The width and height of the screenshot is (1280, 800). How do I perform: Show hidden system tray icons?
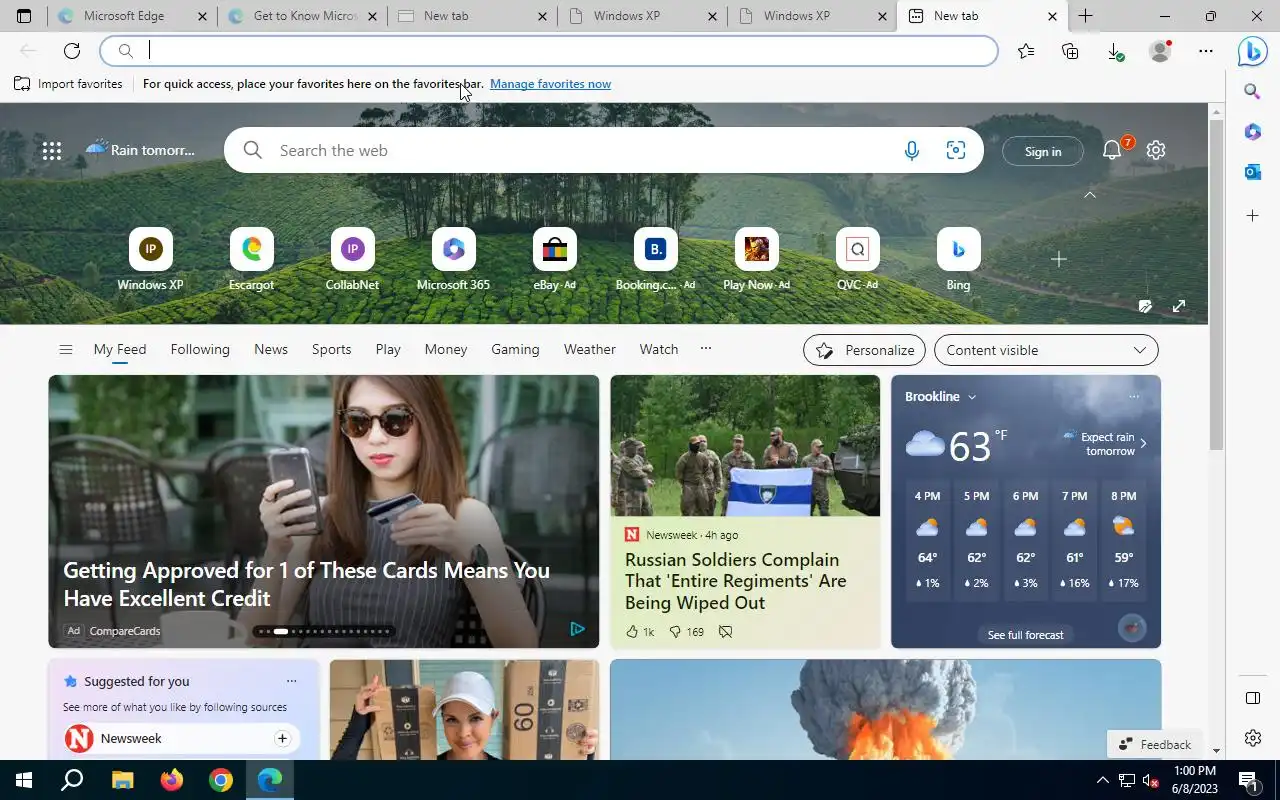pos(1103,780)
